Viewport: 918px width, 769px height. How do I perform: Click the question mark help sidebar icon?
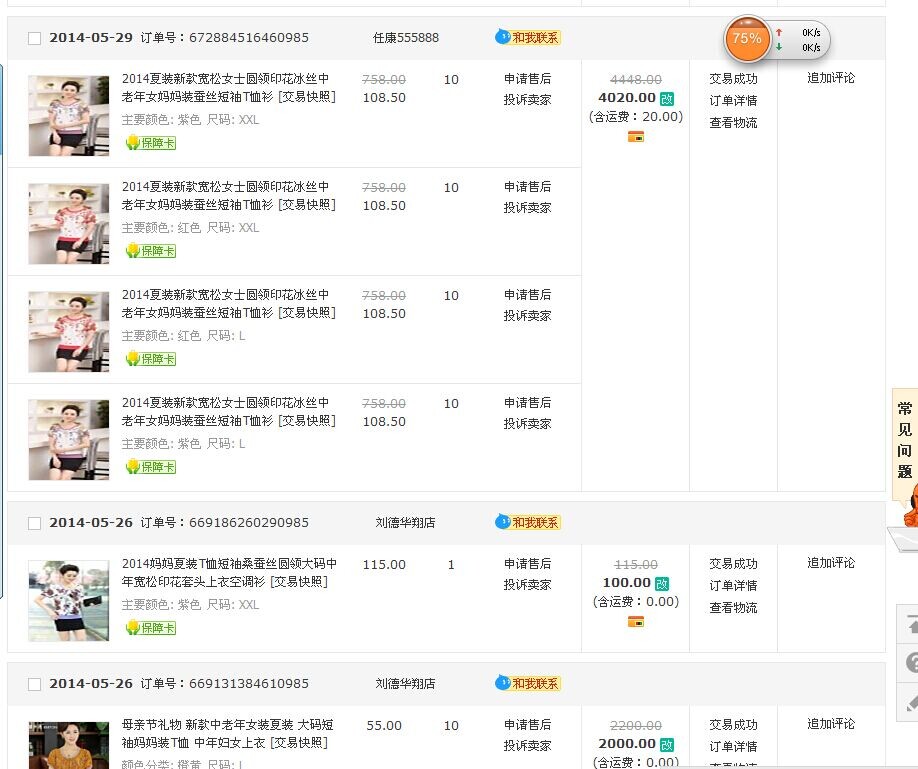click(x=910, y=664)
